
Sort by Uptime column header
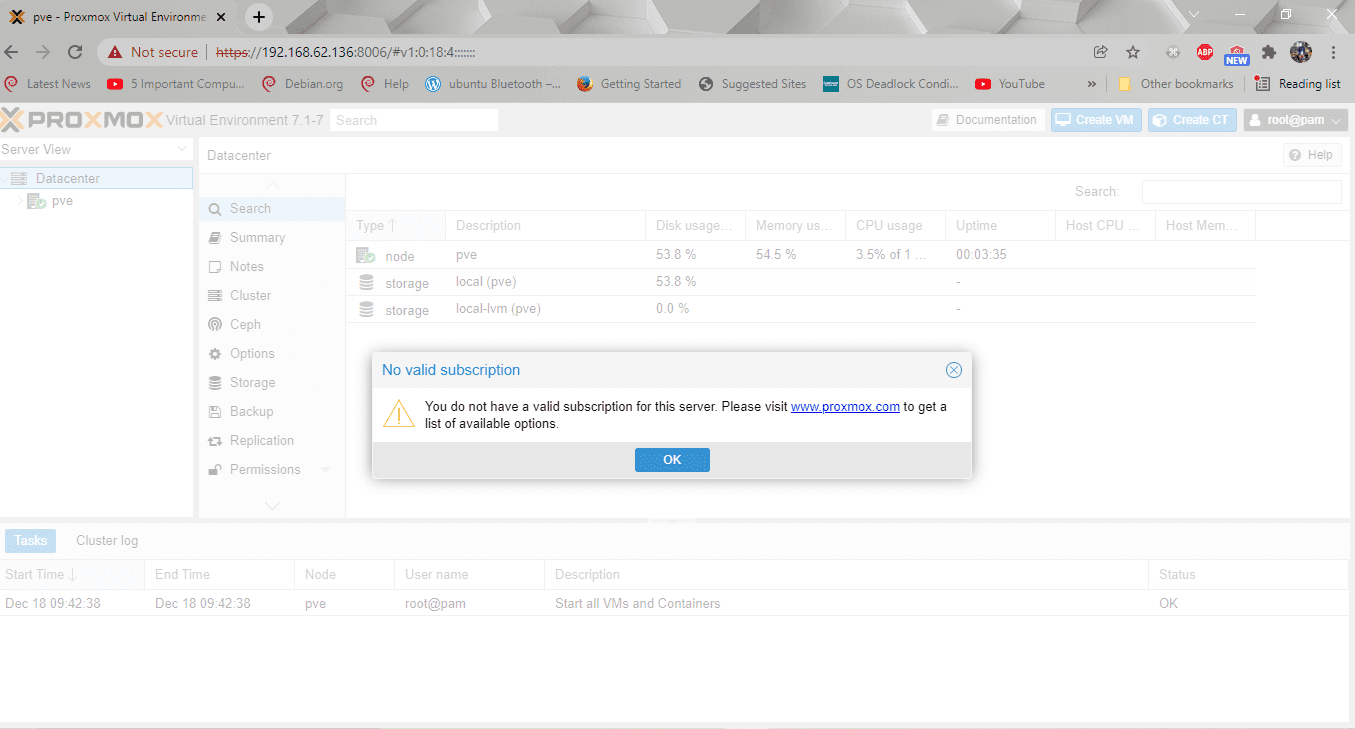click(x=1000, y=225)
